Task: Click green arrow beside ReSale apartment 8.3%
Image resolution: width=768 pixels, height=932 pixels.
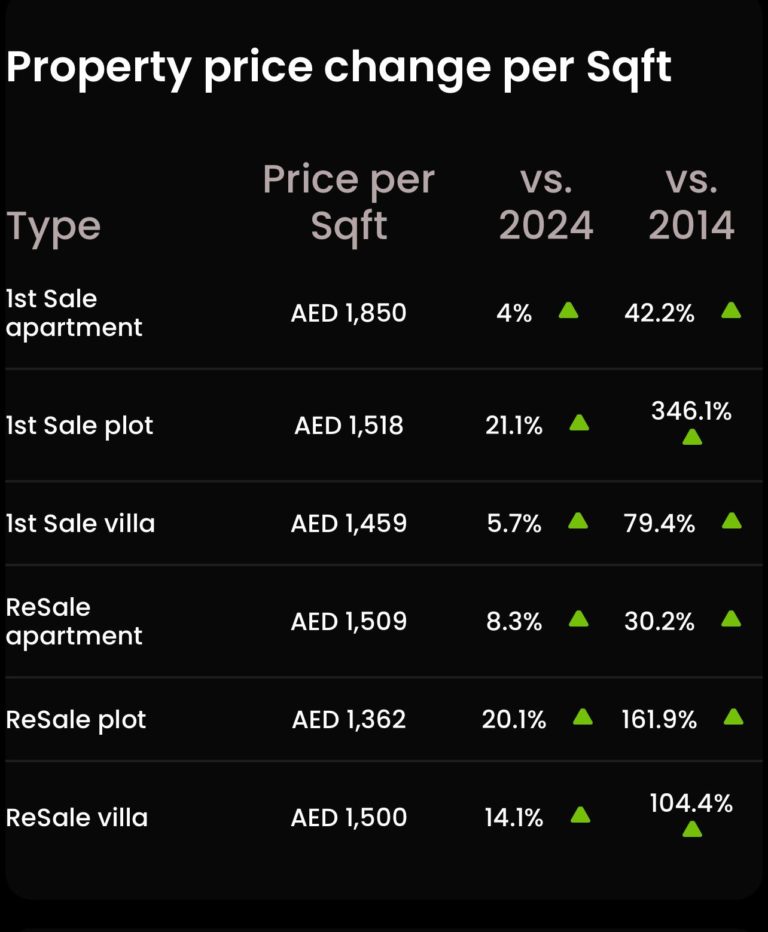Action: tap(578, 619)
